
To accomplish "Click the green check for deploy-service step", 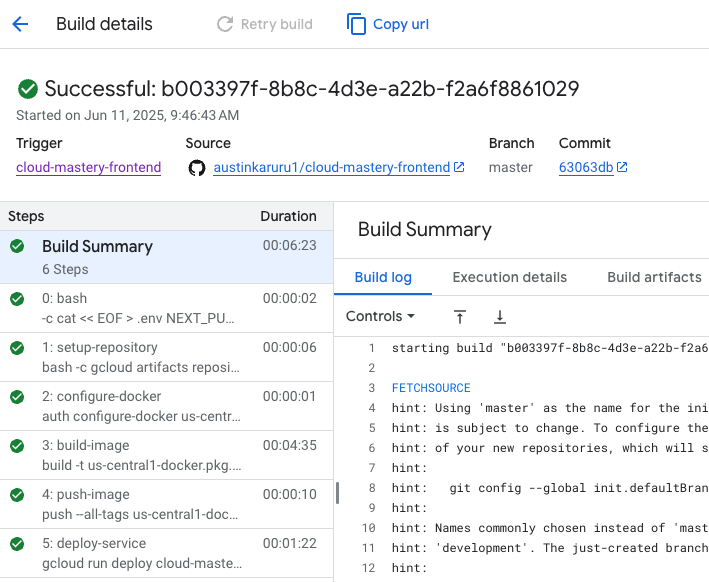I will [x=17, y=544].
